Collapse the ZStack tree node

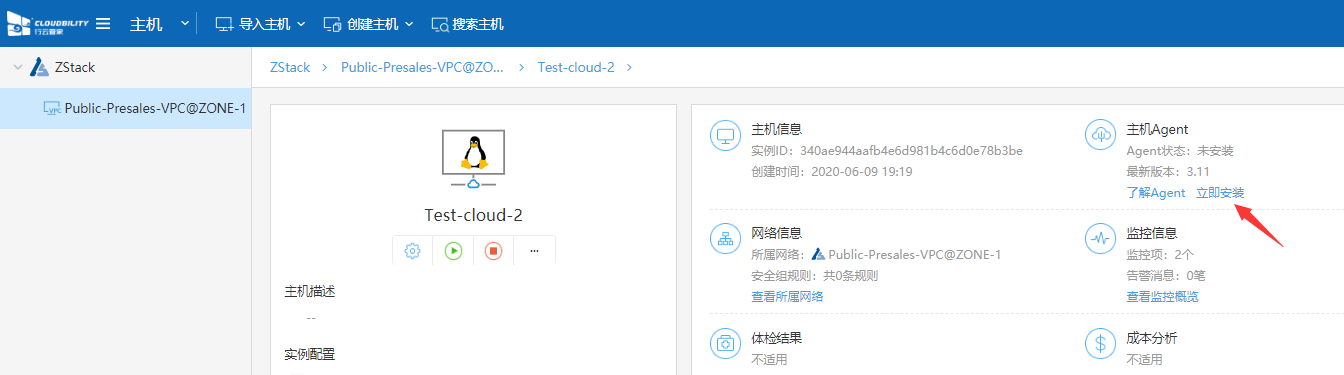click(x=17, y=67)
